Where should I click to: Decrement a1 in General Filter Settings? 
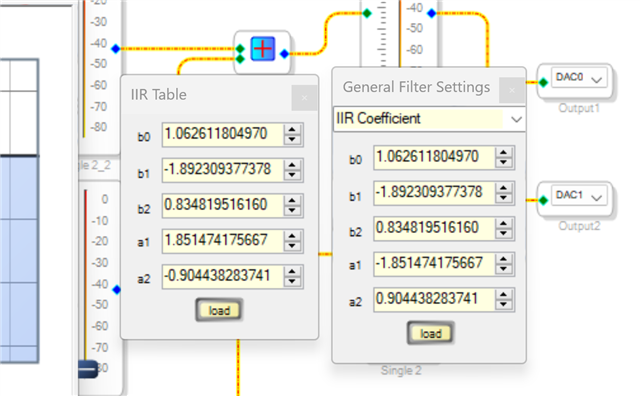(x=504, y=269)
